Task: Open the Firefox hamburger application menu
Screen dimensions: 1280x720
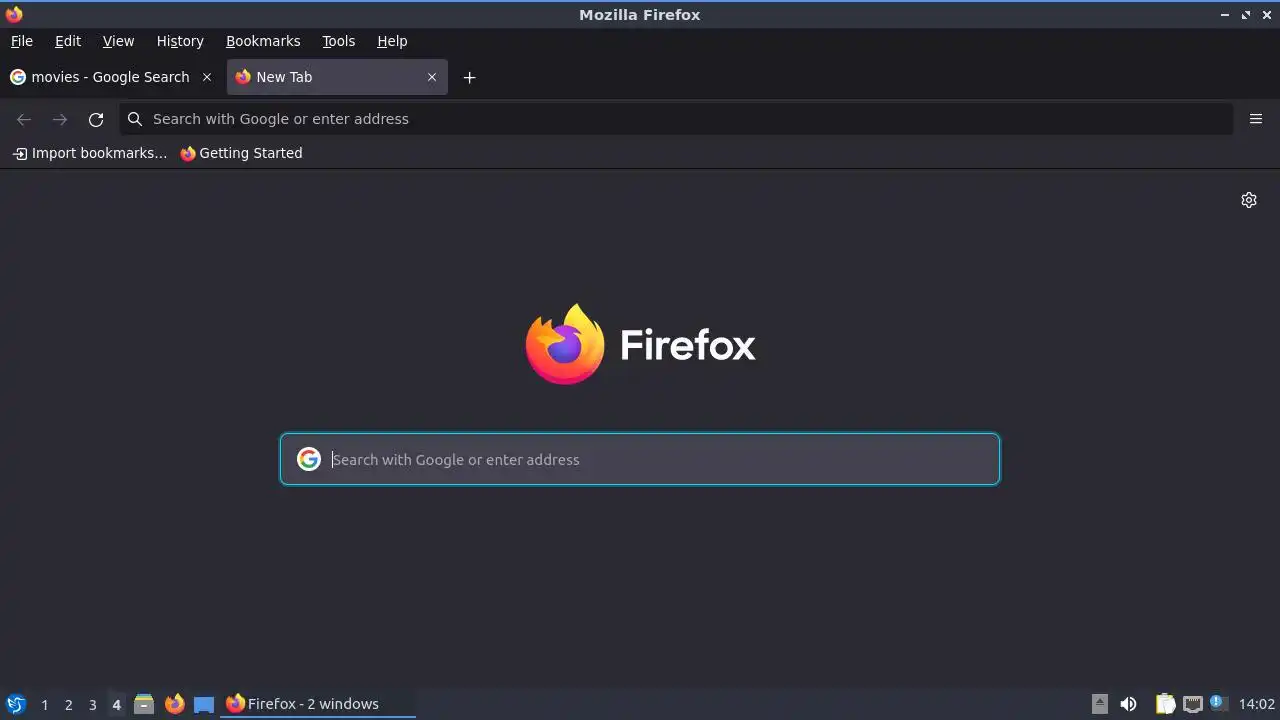Action: pyautogui.click(x=1256, y=119)
